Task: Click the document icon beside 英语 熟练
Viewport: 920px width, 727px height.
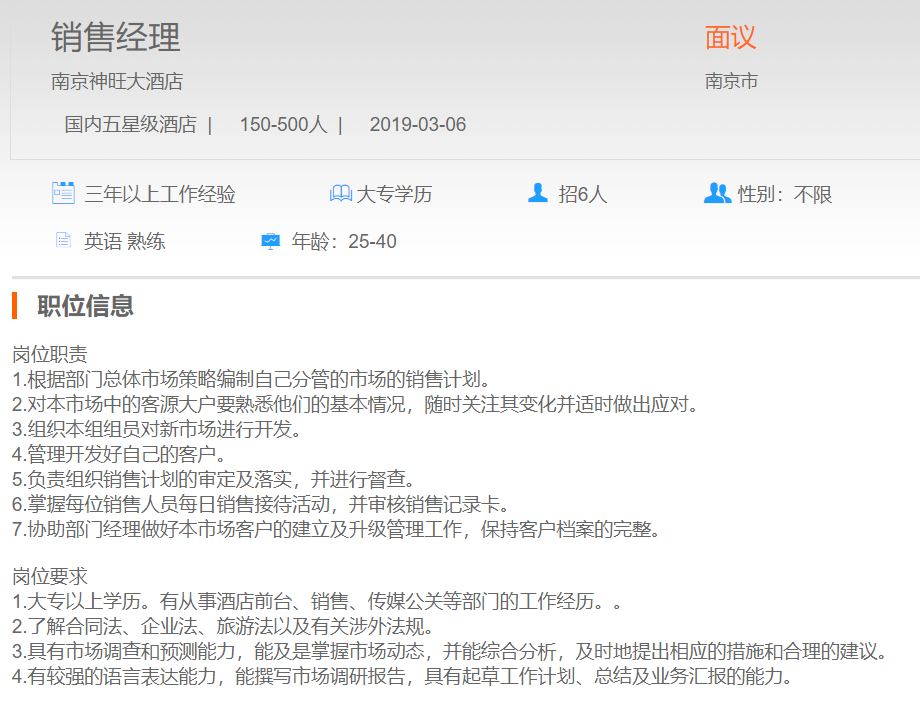Action: (63, 240)
